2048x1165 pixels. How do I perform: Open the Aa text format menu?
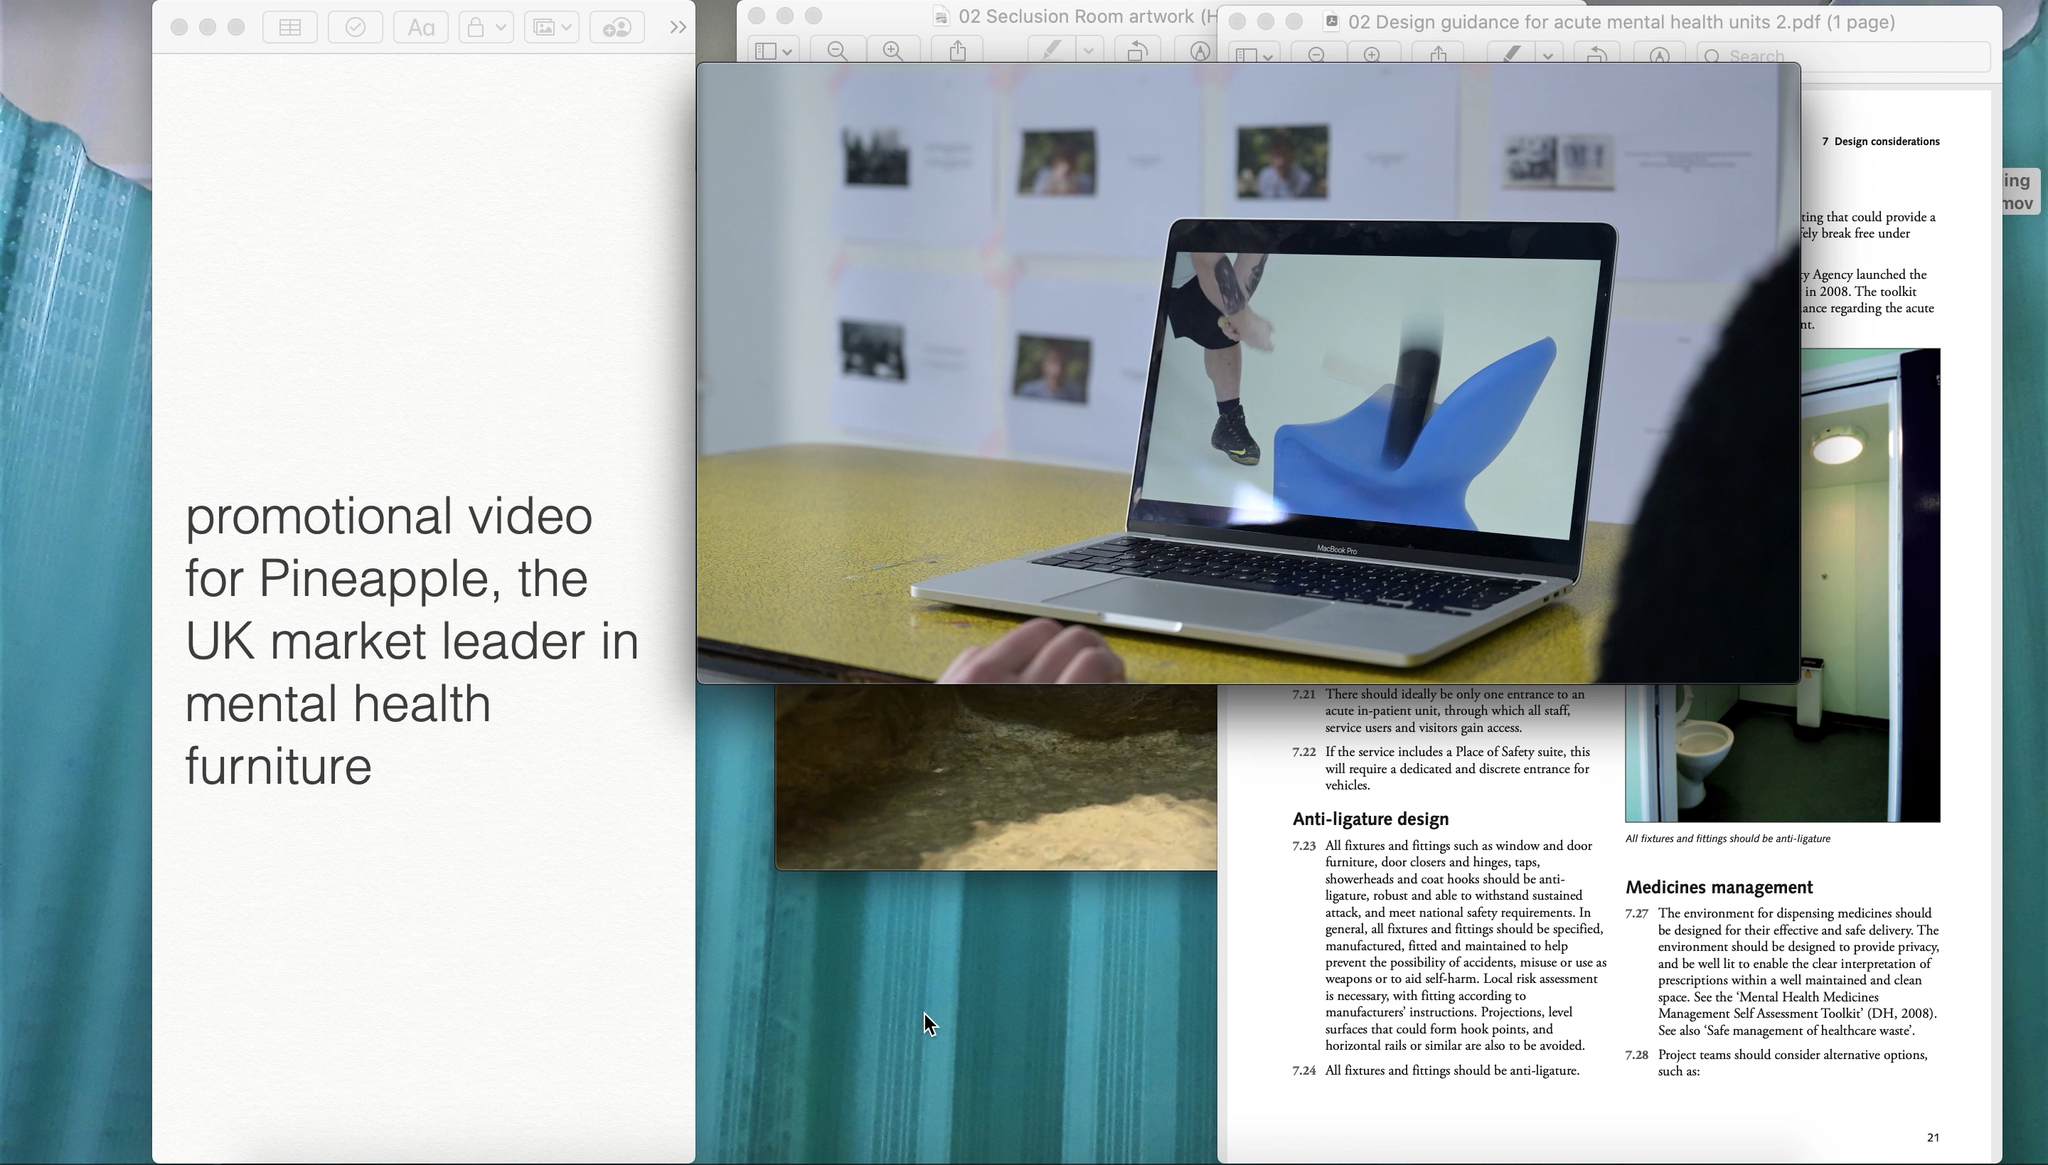[421, 28]
